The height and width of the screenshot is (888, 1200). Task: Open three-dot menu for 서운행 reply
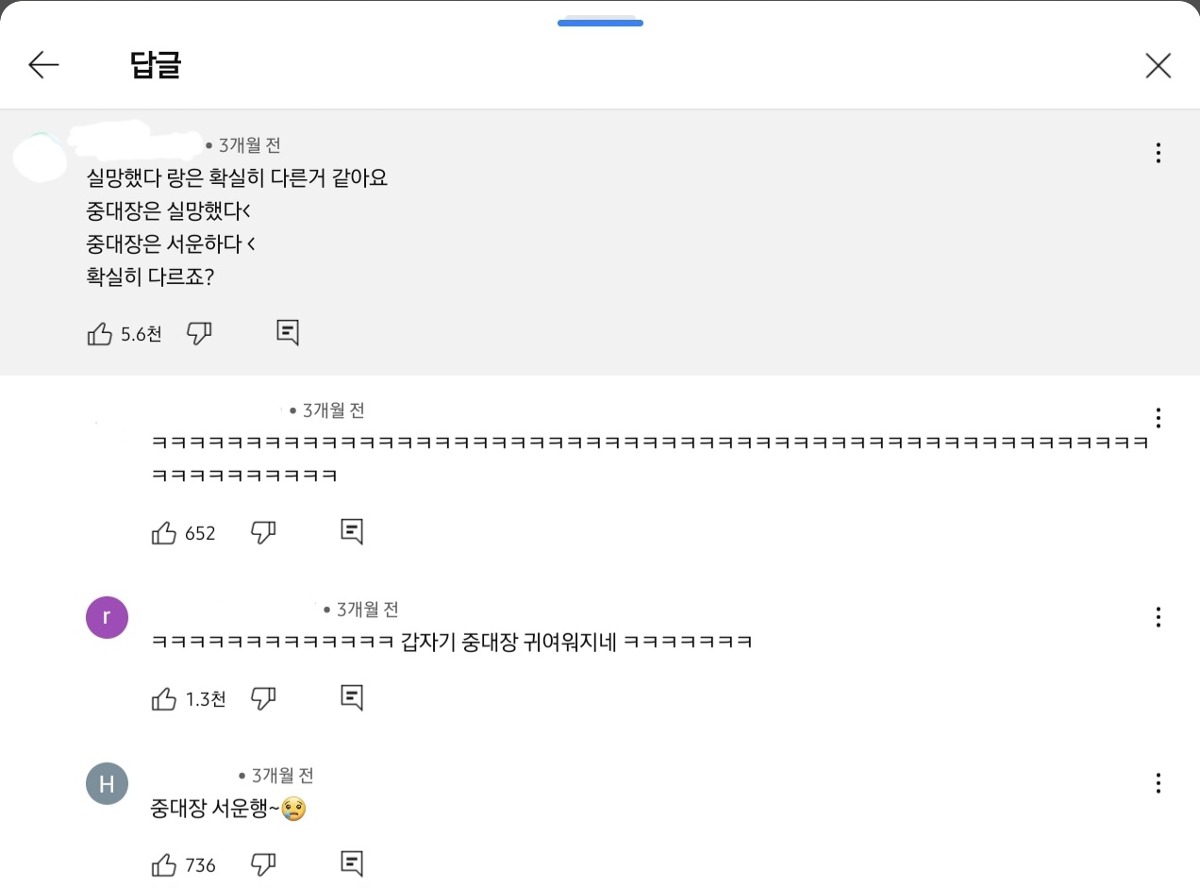[1157, 783]
